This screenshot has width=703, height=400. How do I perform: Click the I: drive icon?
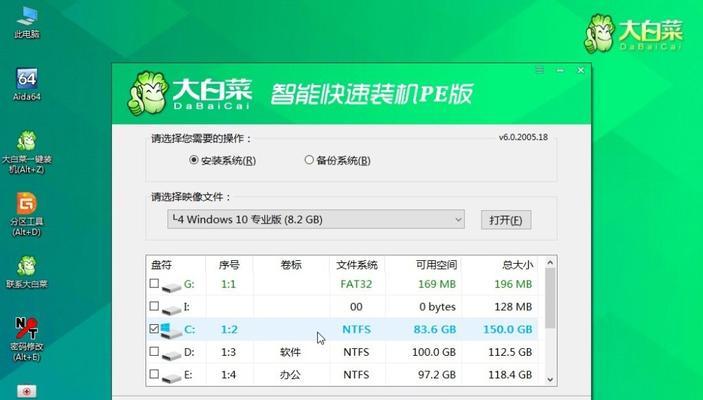172,309
